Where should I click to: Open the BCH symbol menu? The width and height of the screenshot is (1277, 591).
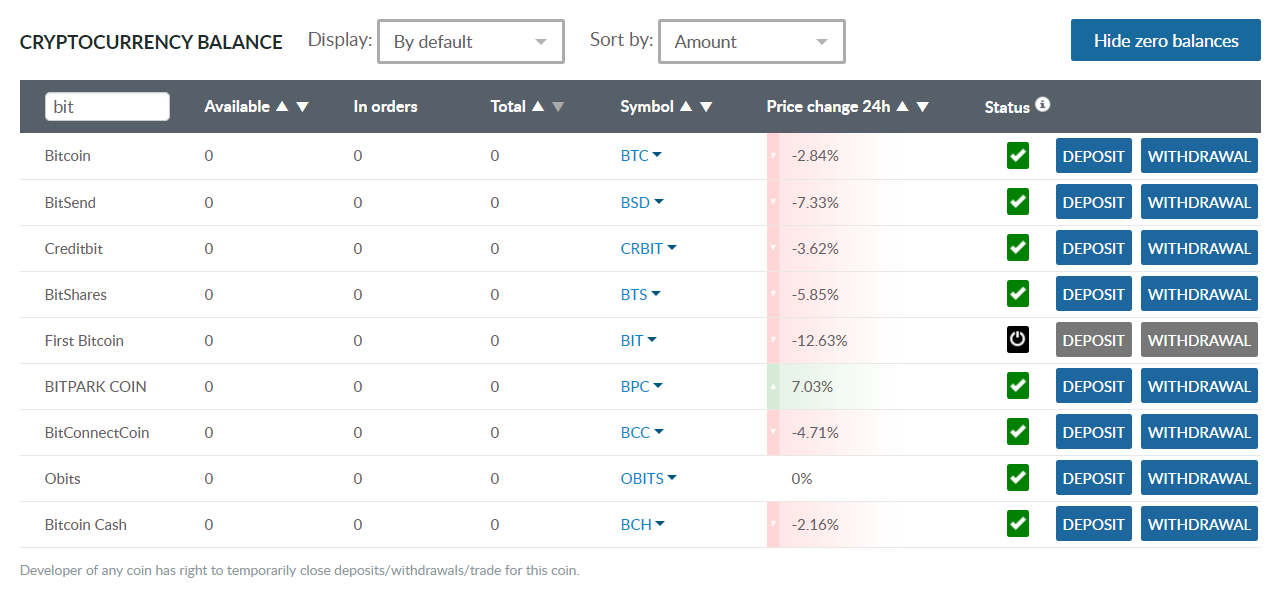coord(643,524)
